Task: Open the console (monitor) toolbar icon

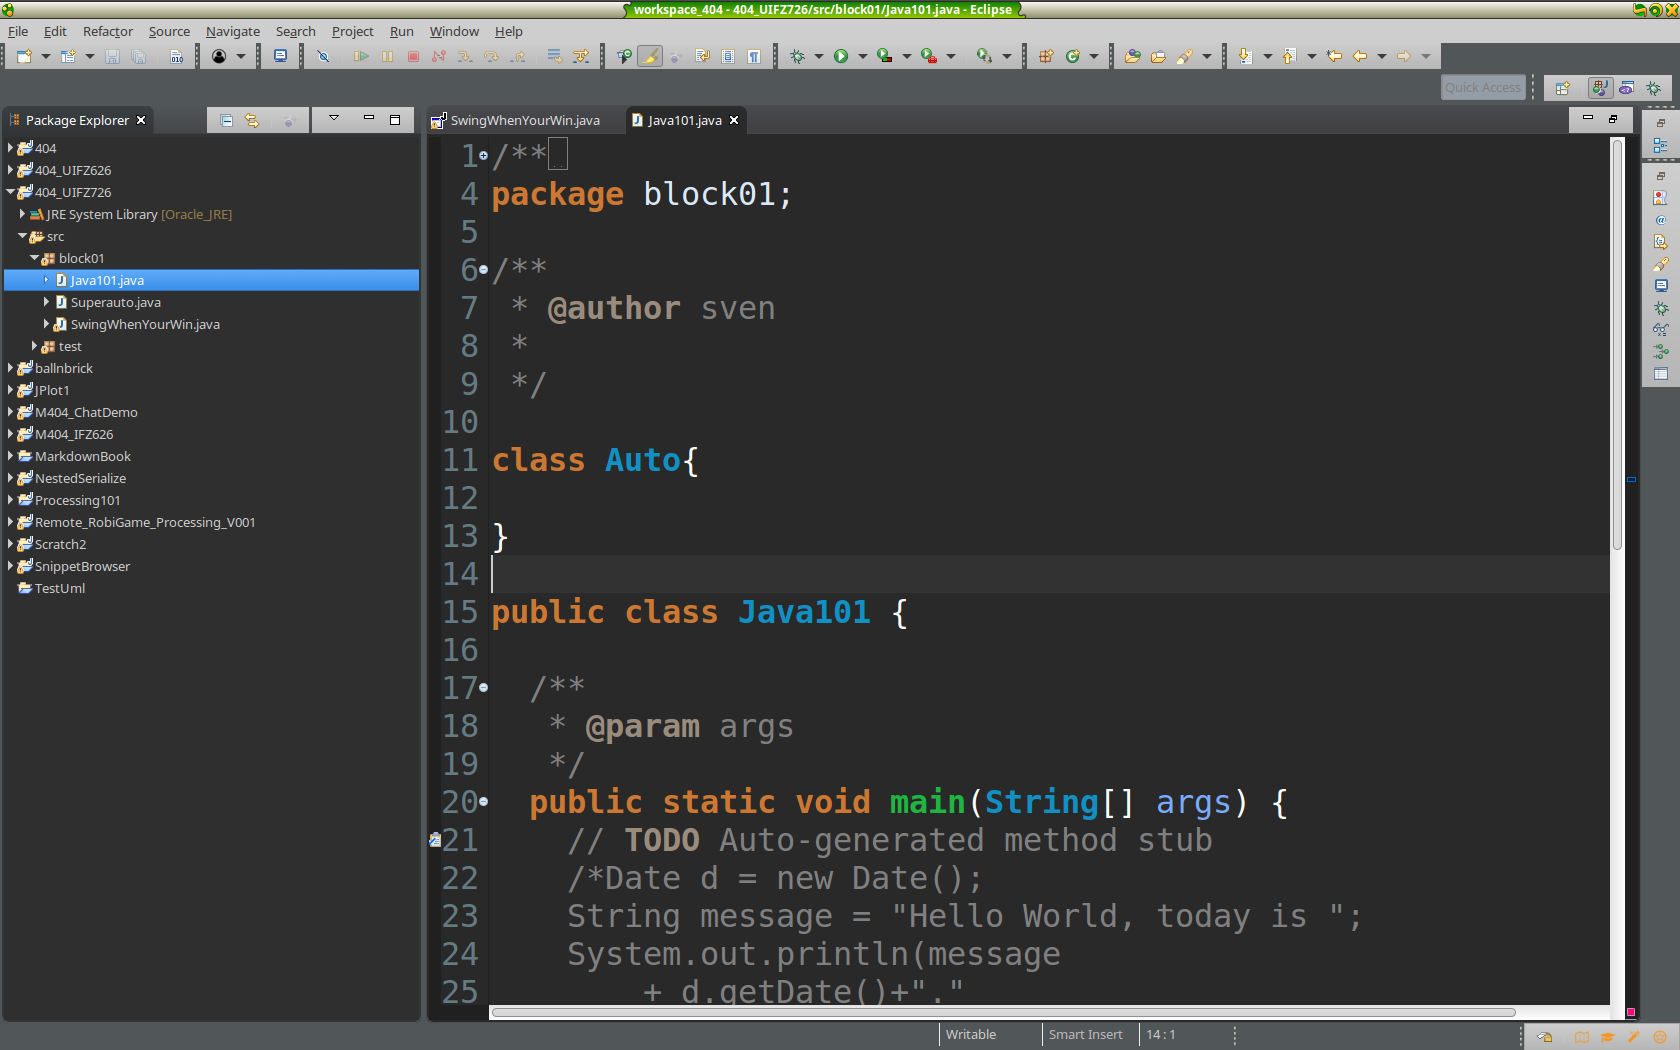Action: point(281,56)
